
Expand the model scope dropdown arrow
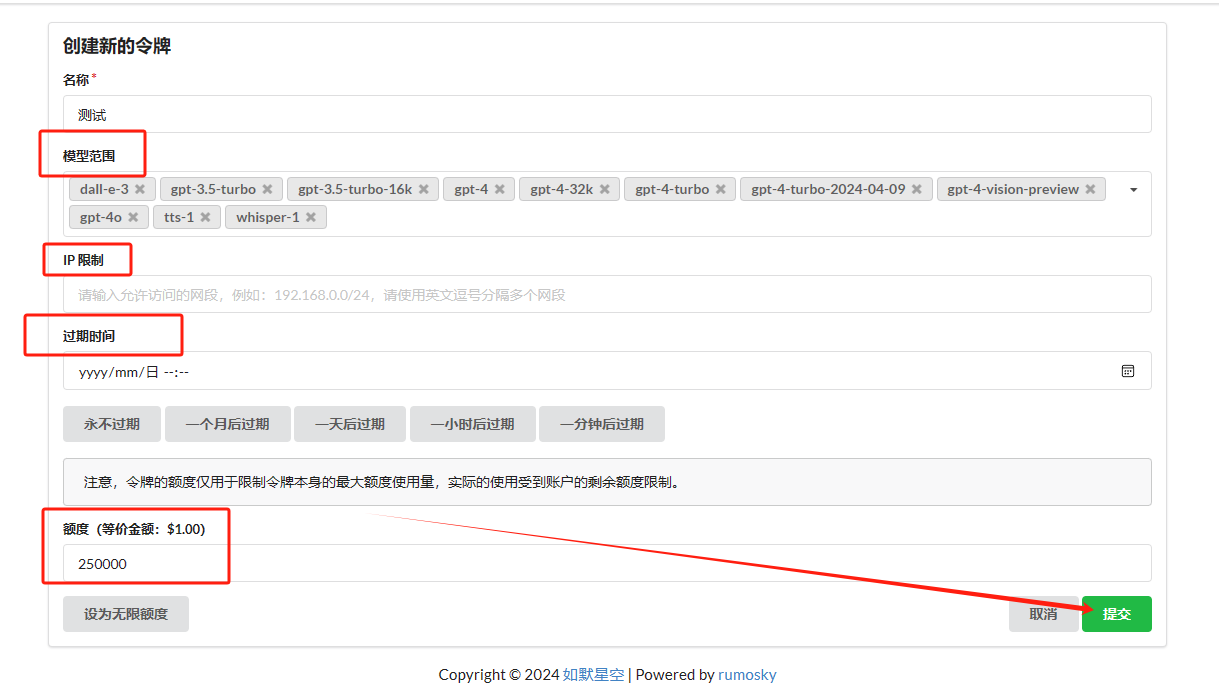(1133, 190)
